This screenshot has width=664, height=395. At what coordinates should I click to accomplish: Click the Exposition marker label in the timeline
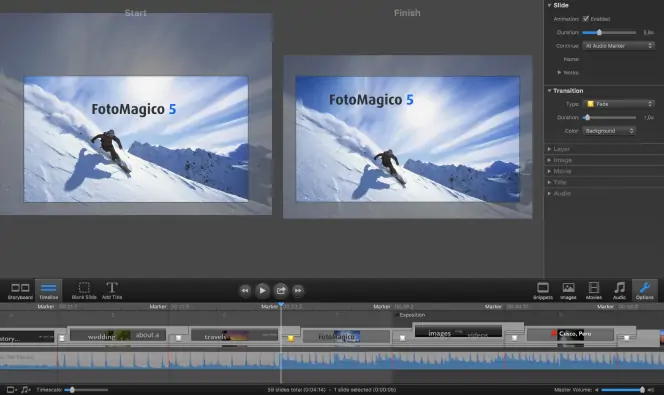412,315
